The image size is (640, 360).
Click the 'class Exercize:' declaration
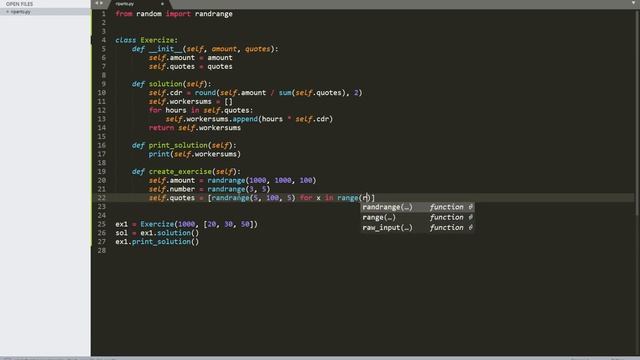click(147, 40)
